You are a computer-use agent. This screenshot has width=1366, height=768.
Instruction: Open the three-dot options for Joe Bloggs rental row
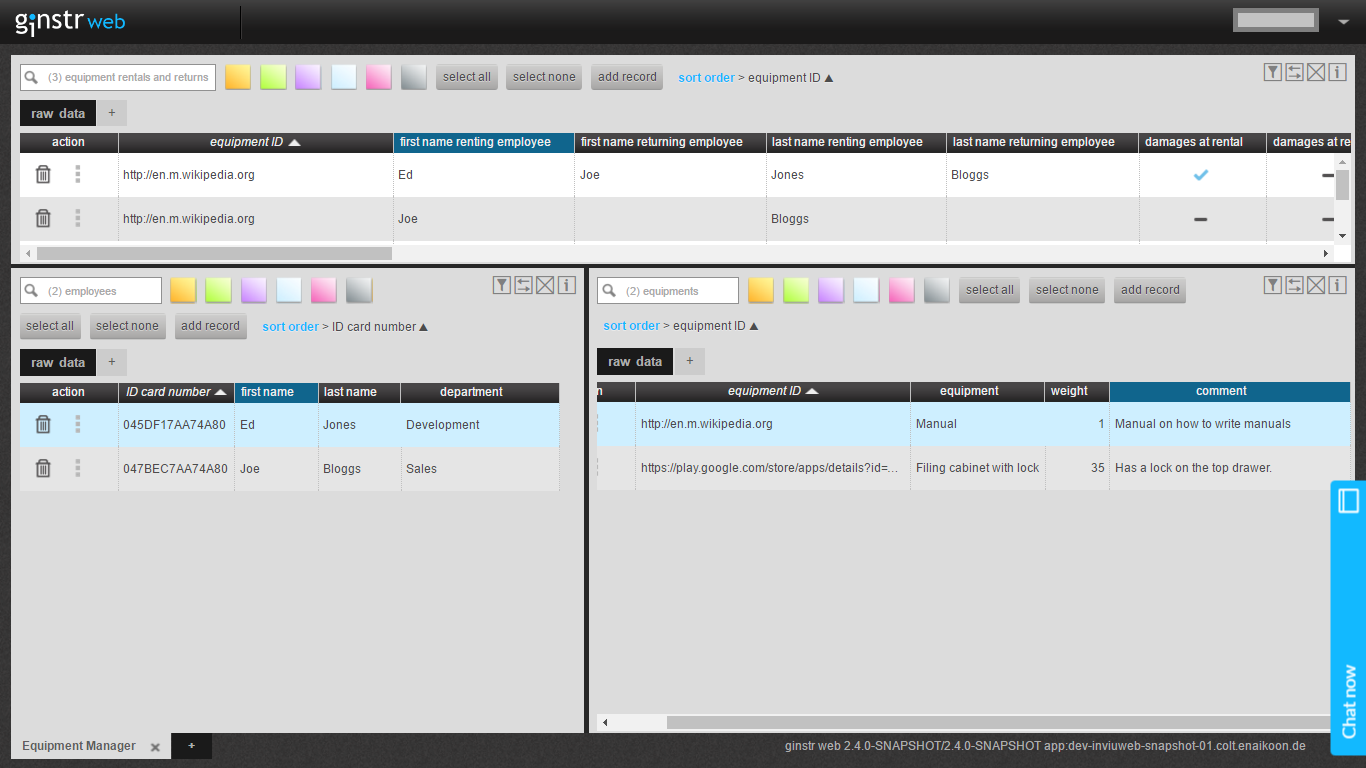(x=77, y=218)
